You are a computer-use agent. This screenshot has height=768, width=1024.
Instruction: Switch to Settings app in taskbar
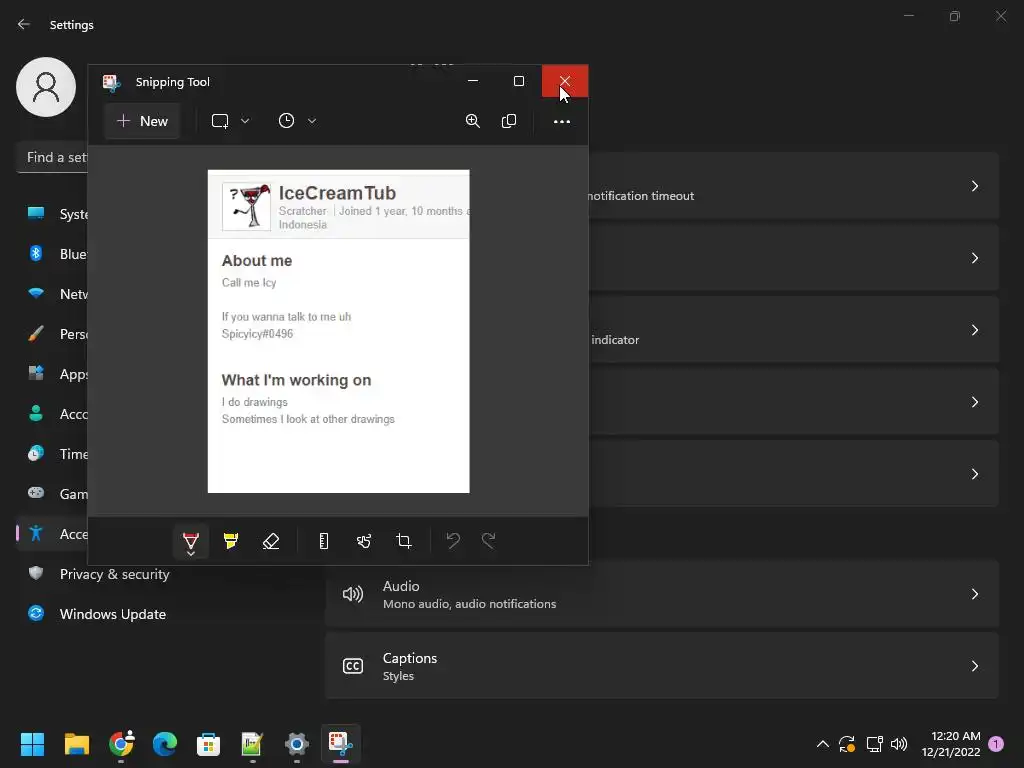click(x=296, y=744)
